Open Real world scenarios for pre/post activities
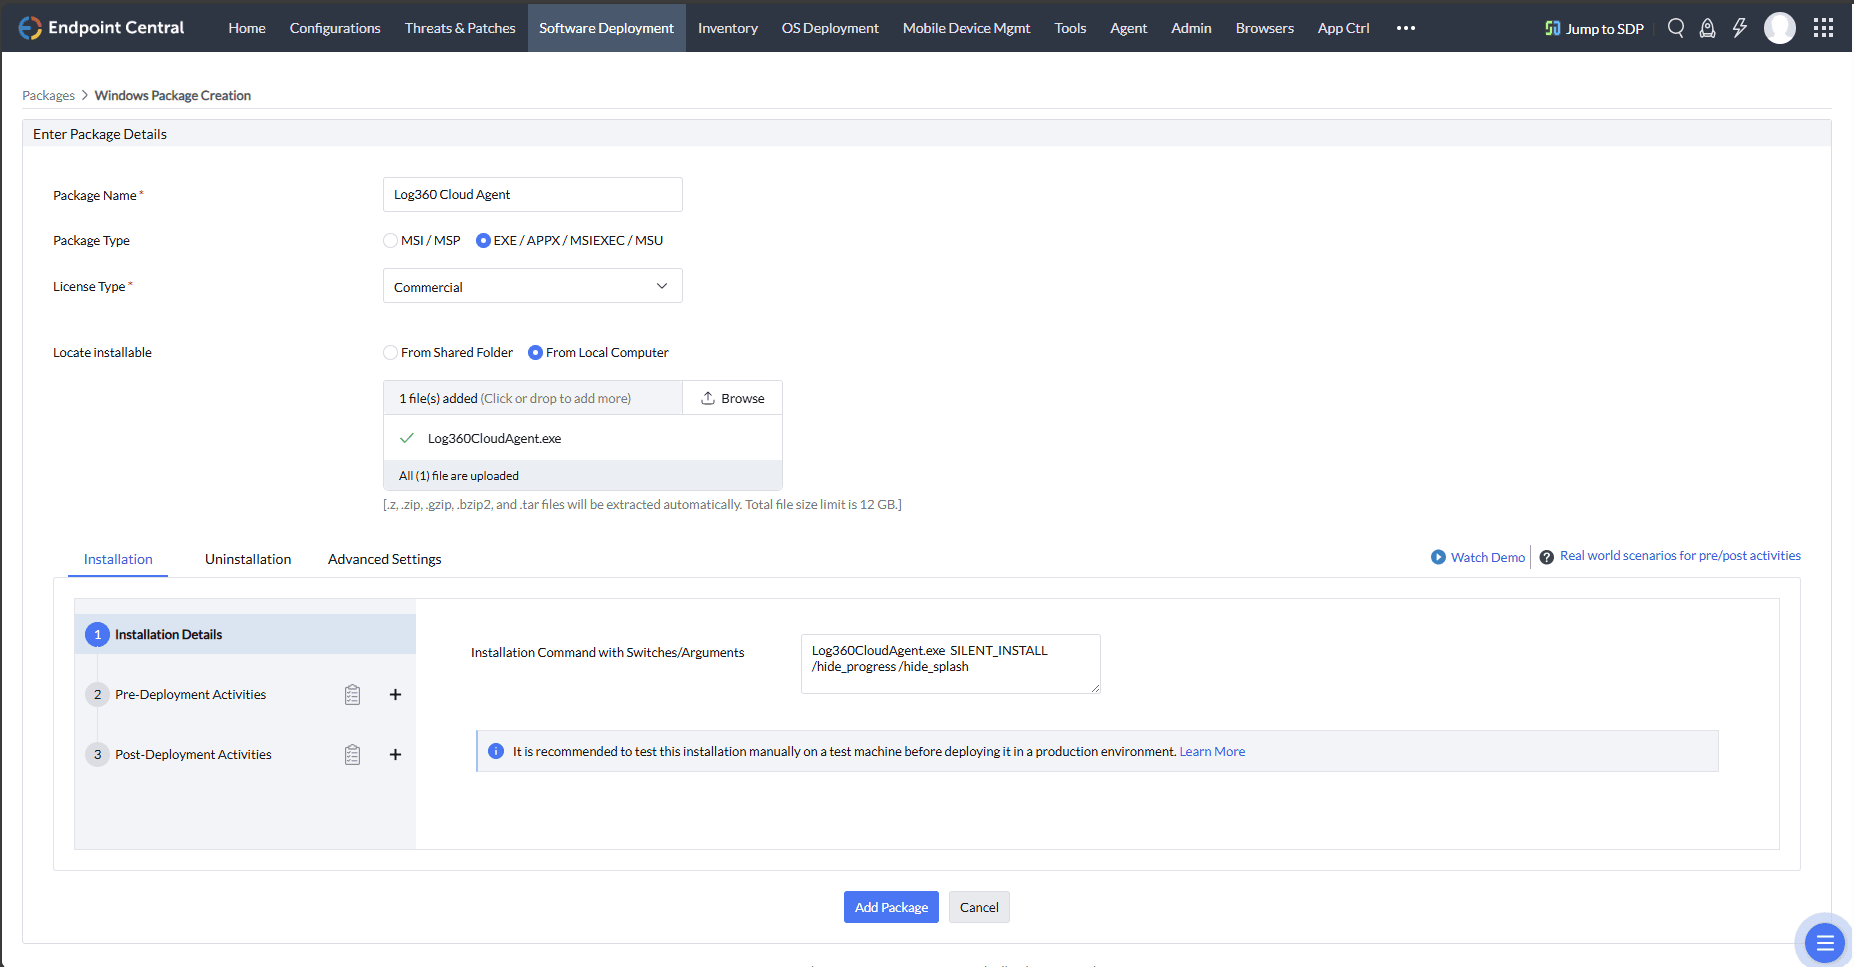Image resolution: width=1854 pixels, height=967 pixels. 1680,556
